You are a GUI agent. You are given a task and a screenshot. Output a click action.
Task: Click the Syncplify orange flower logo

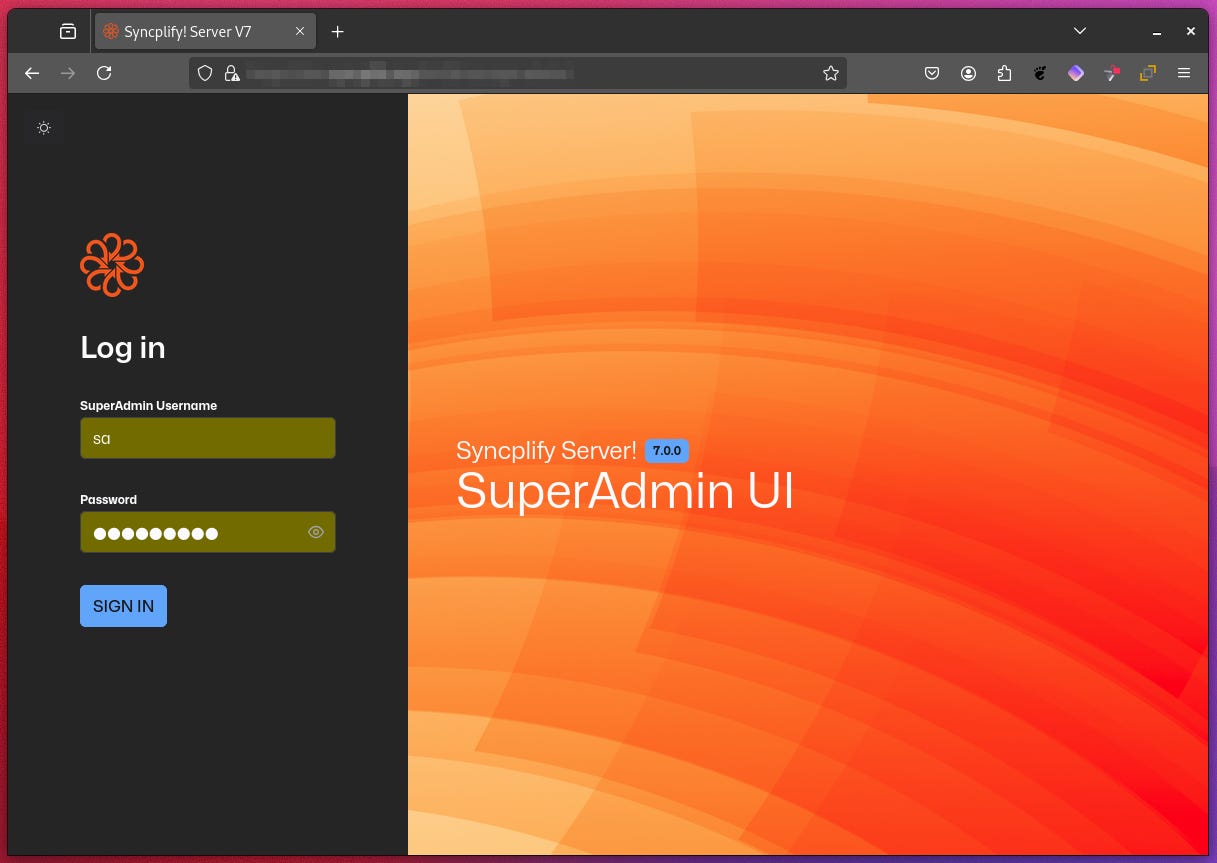112,264
